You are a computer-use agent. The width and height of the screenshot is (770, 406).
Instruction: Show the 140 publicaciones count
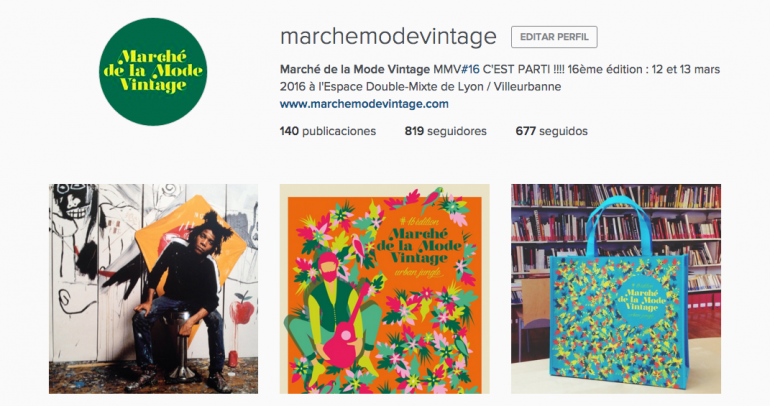click(328, 131)
